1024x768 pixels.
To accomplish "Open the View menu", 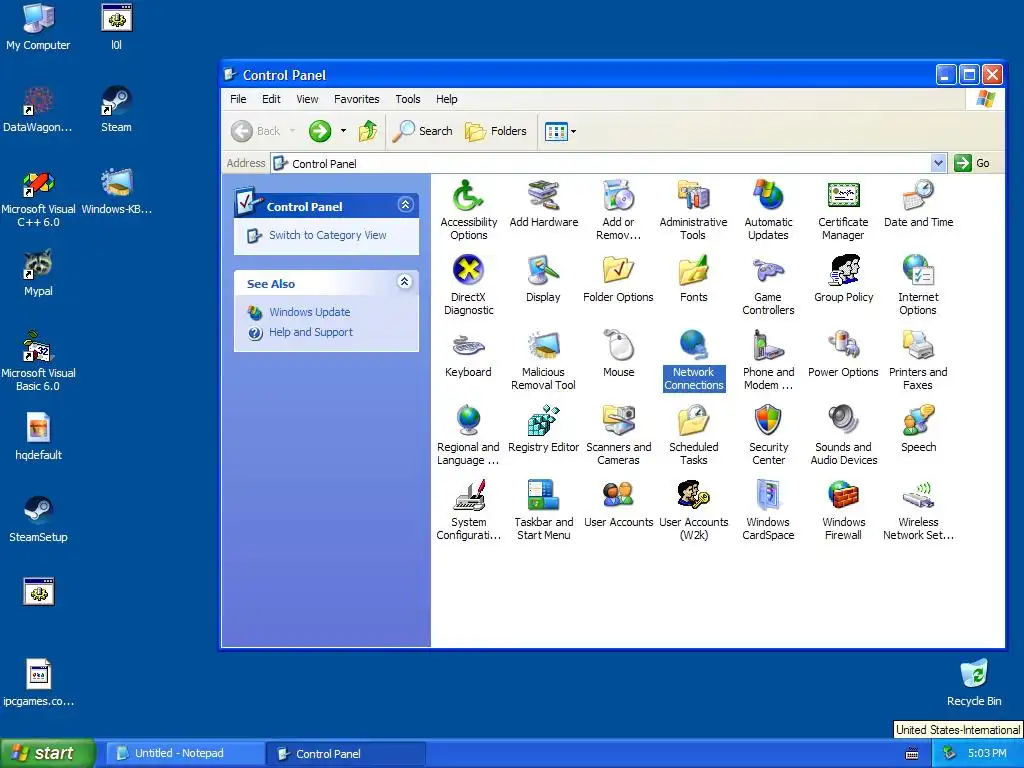I will (307, 99).
